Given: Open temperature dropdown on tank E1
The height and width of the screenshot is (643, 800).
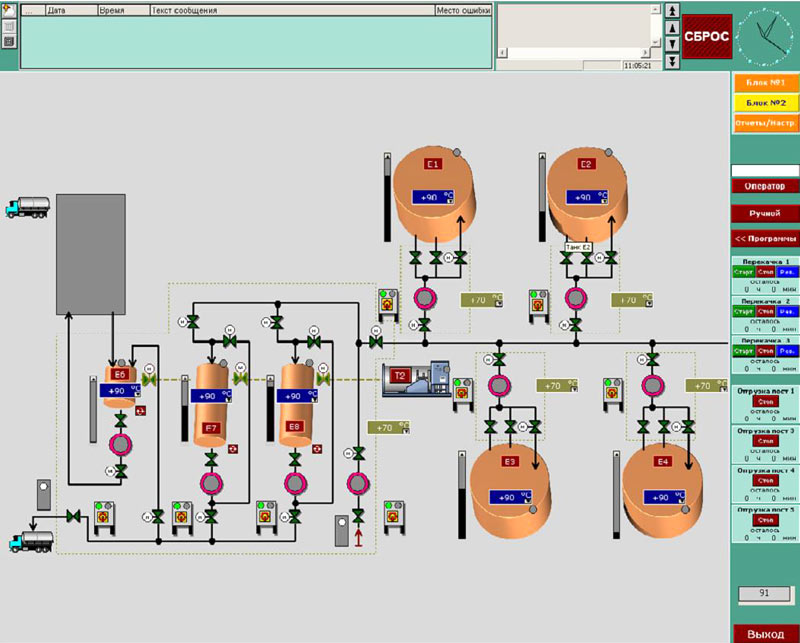Looking at the screenshot, I should pos(452,199).
